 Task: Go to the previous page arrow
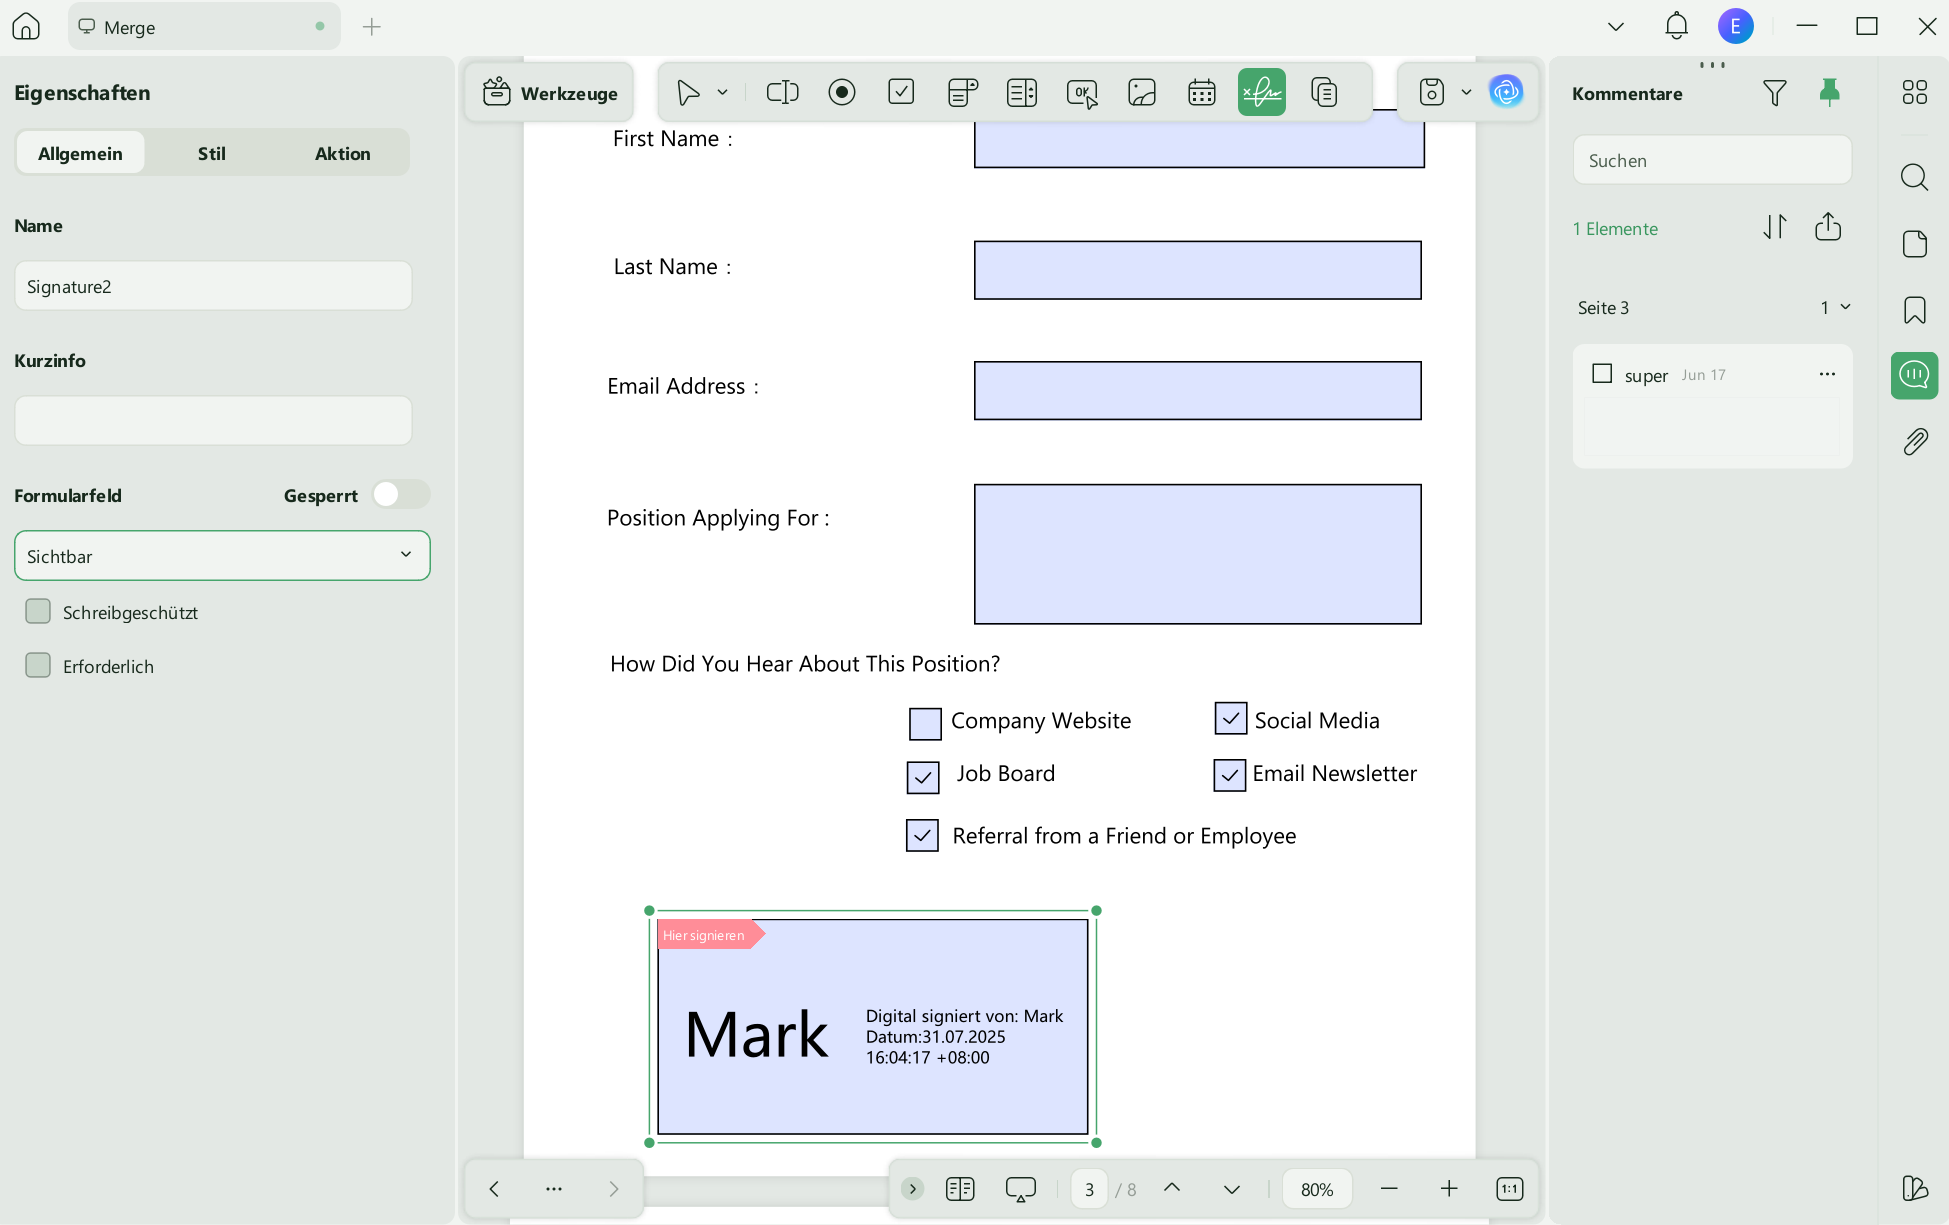(1172, 1188)
